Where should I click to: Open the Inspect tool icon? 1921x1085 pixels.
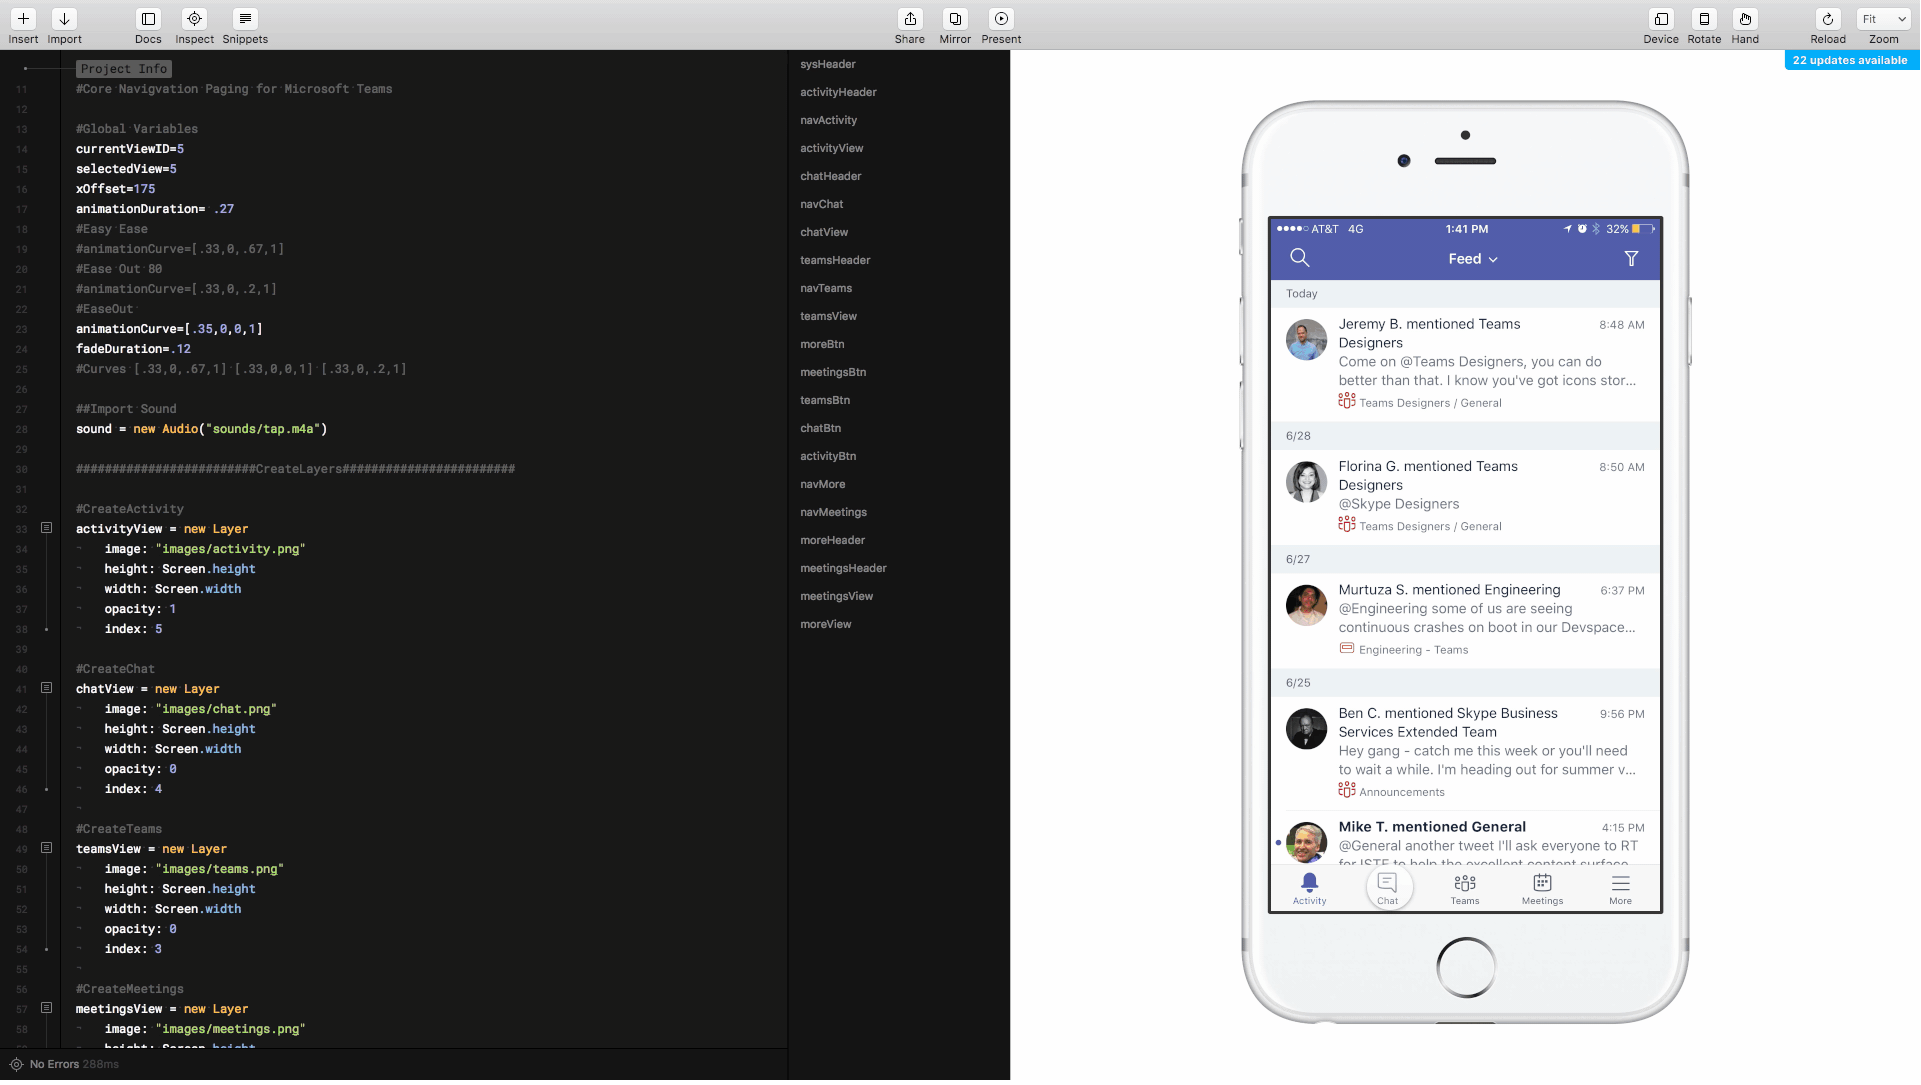194,19
